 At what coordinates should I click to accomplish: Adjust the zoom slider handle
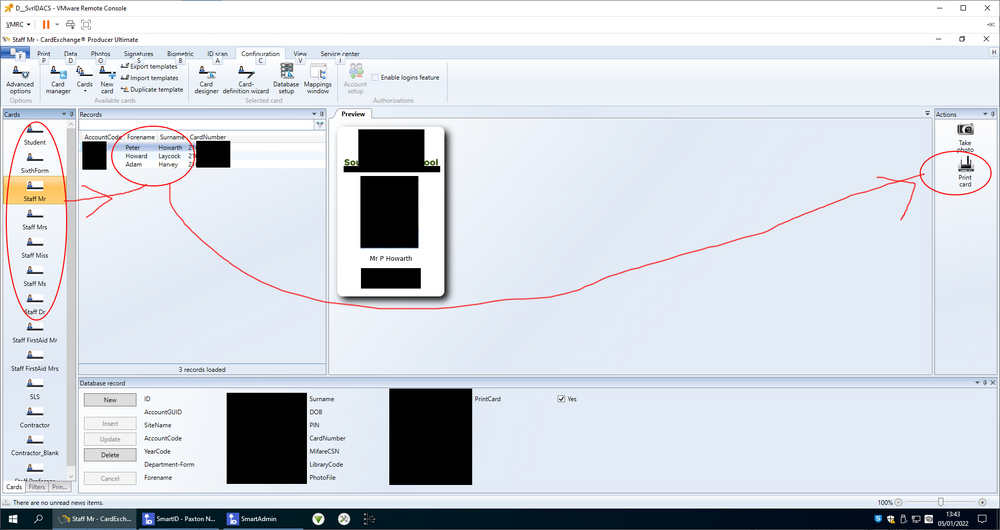[x=940, y=502]
